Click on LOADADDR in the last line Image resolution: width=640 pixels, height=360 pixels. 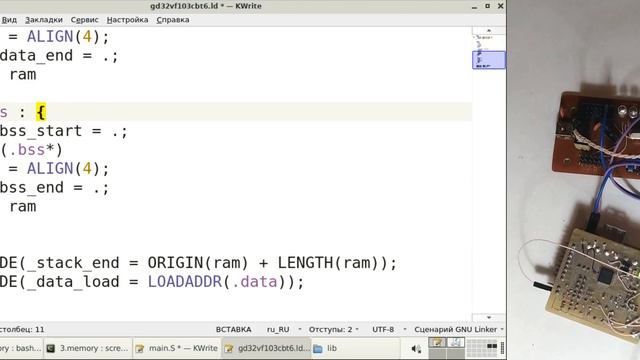184,282
